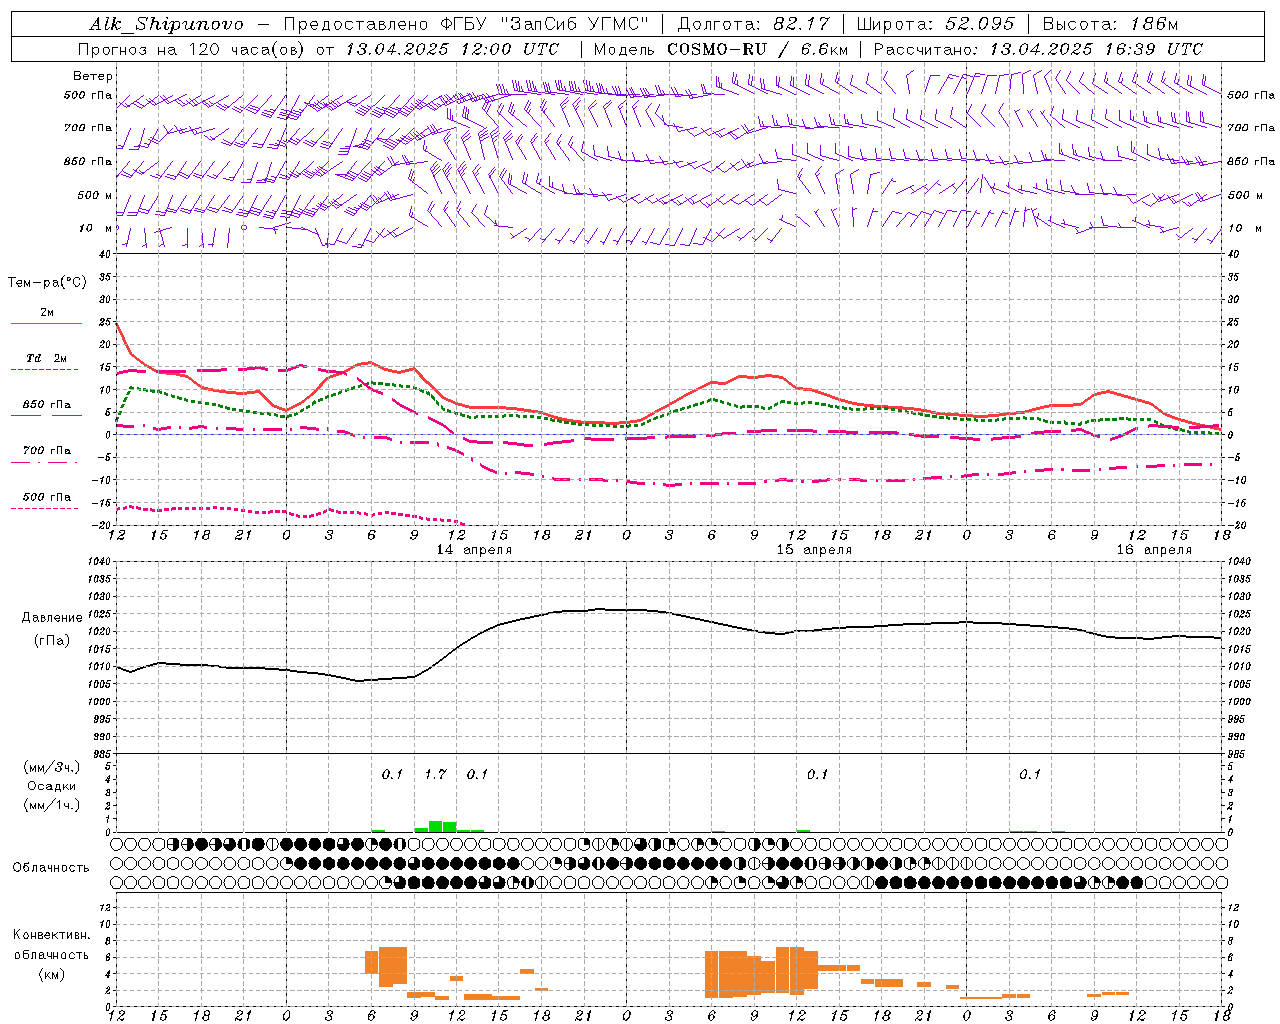Click the '700 гПа' temperature legend entry
Screen dimensions: 1280x1024
point(47,450)
